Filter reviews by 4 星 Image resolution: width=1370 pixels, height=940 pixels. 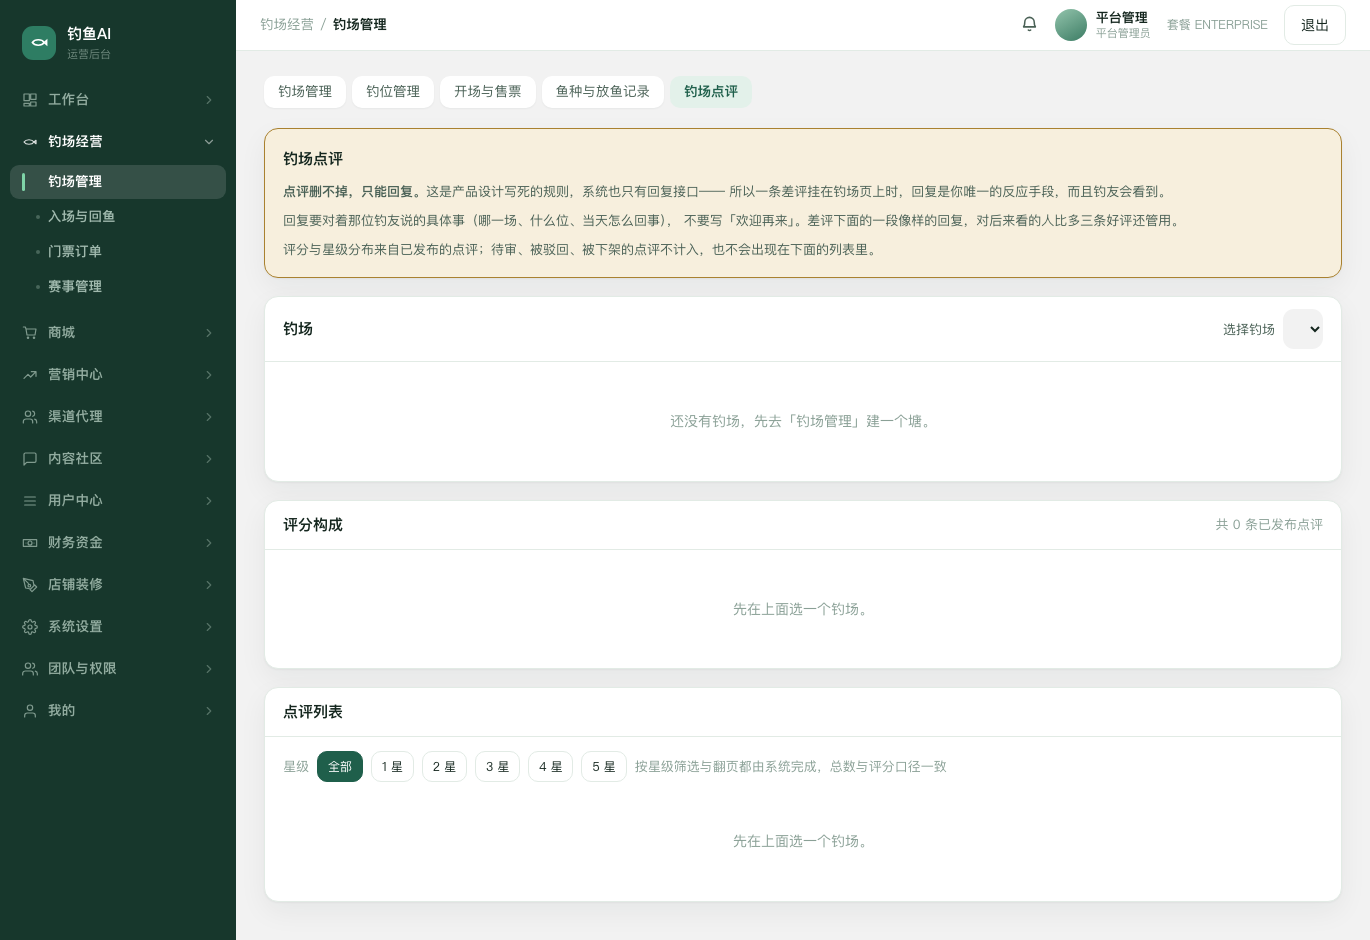click(x=550, y=767)
